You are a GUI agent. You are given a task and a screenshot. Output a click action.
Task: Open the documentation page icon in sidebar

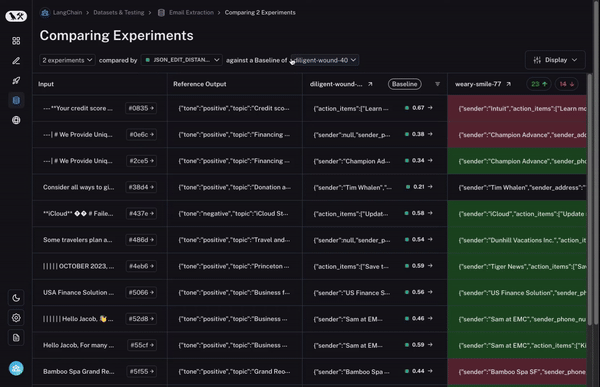(x=16, y=338)
